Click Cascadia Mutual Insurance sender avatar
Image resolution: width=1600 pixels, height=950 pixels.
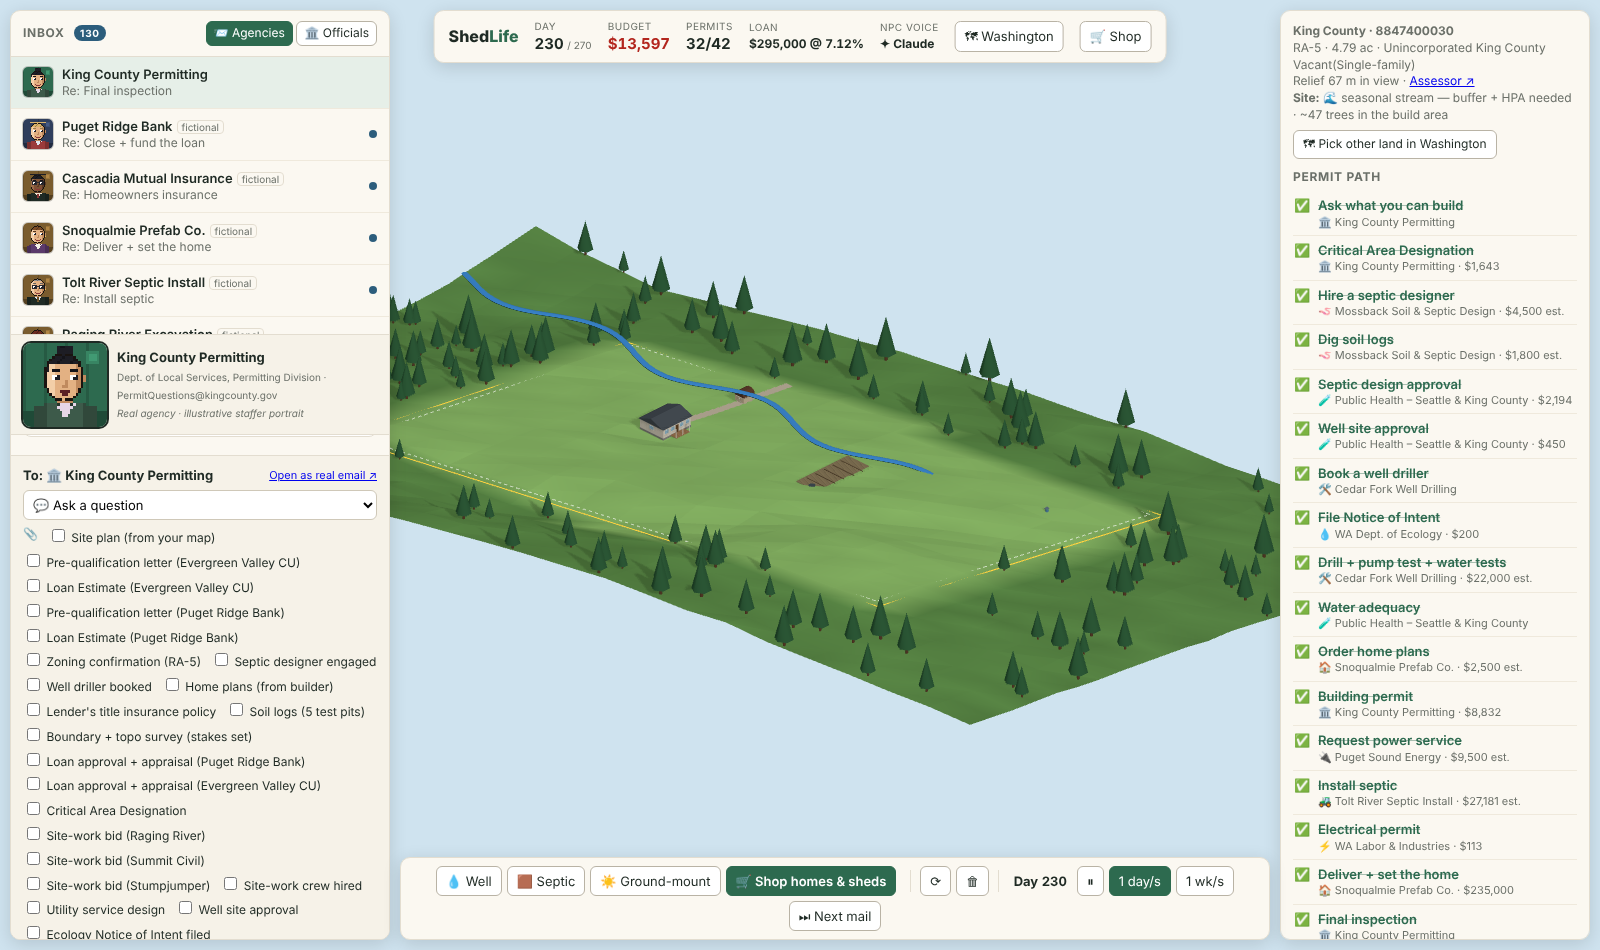(x=38, y=186)
